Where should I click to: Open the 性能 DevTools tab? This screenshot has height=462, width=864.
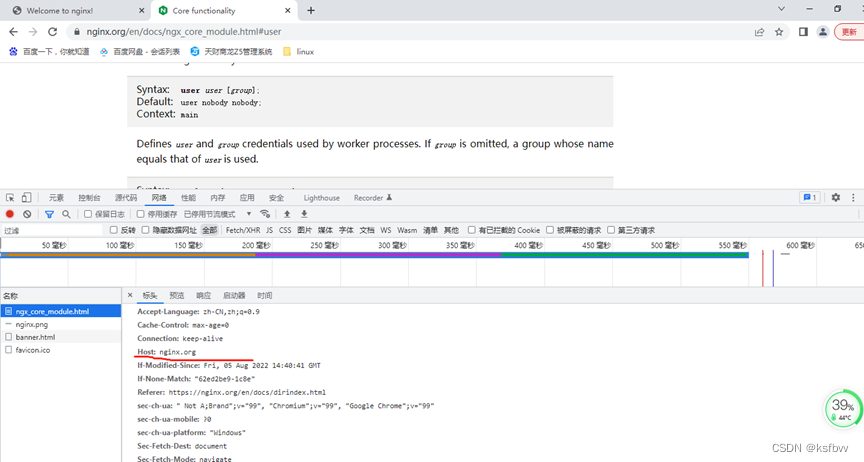point(188,197)
